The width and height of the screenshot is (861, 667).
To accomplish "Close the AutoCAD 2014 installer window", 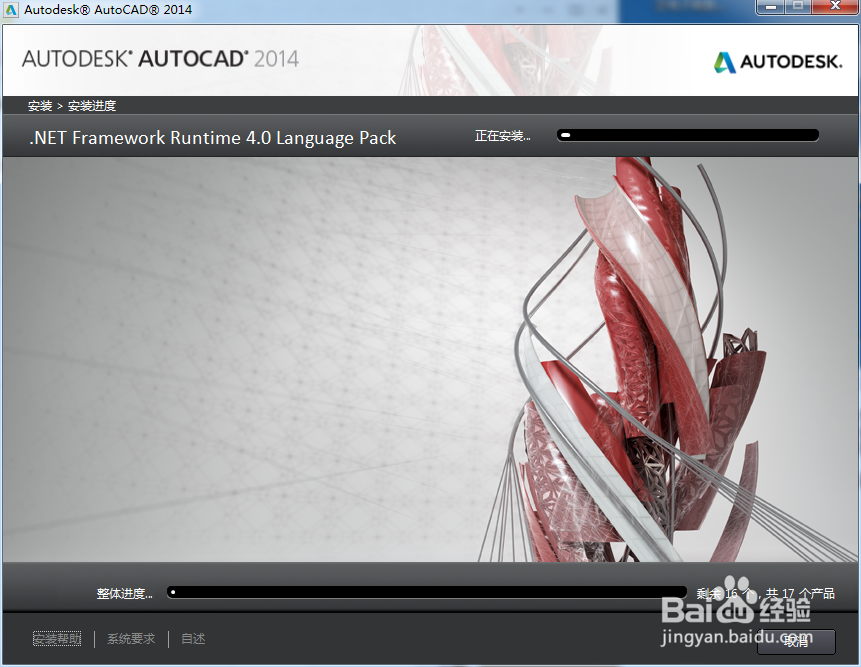I will click(835, 7).
